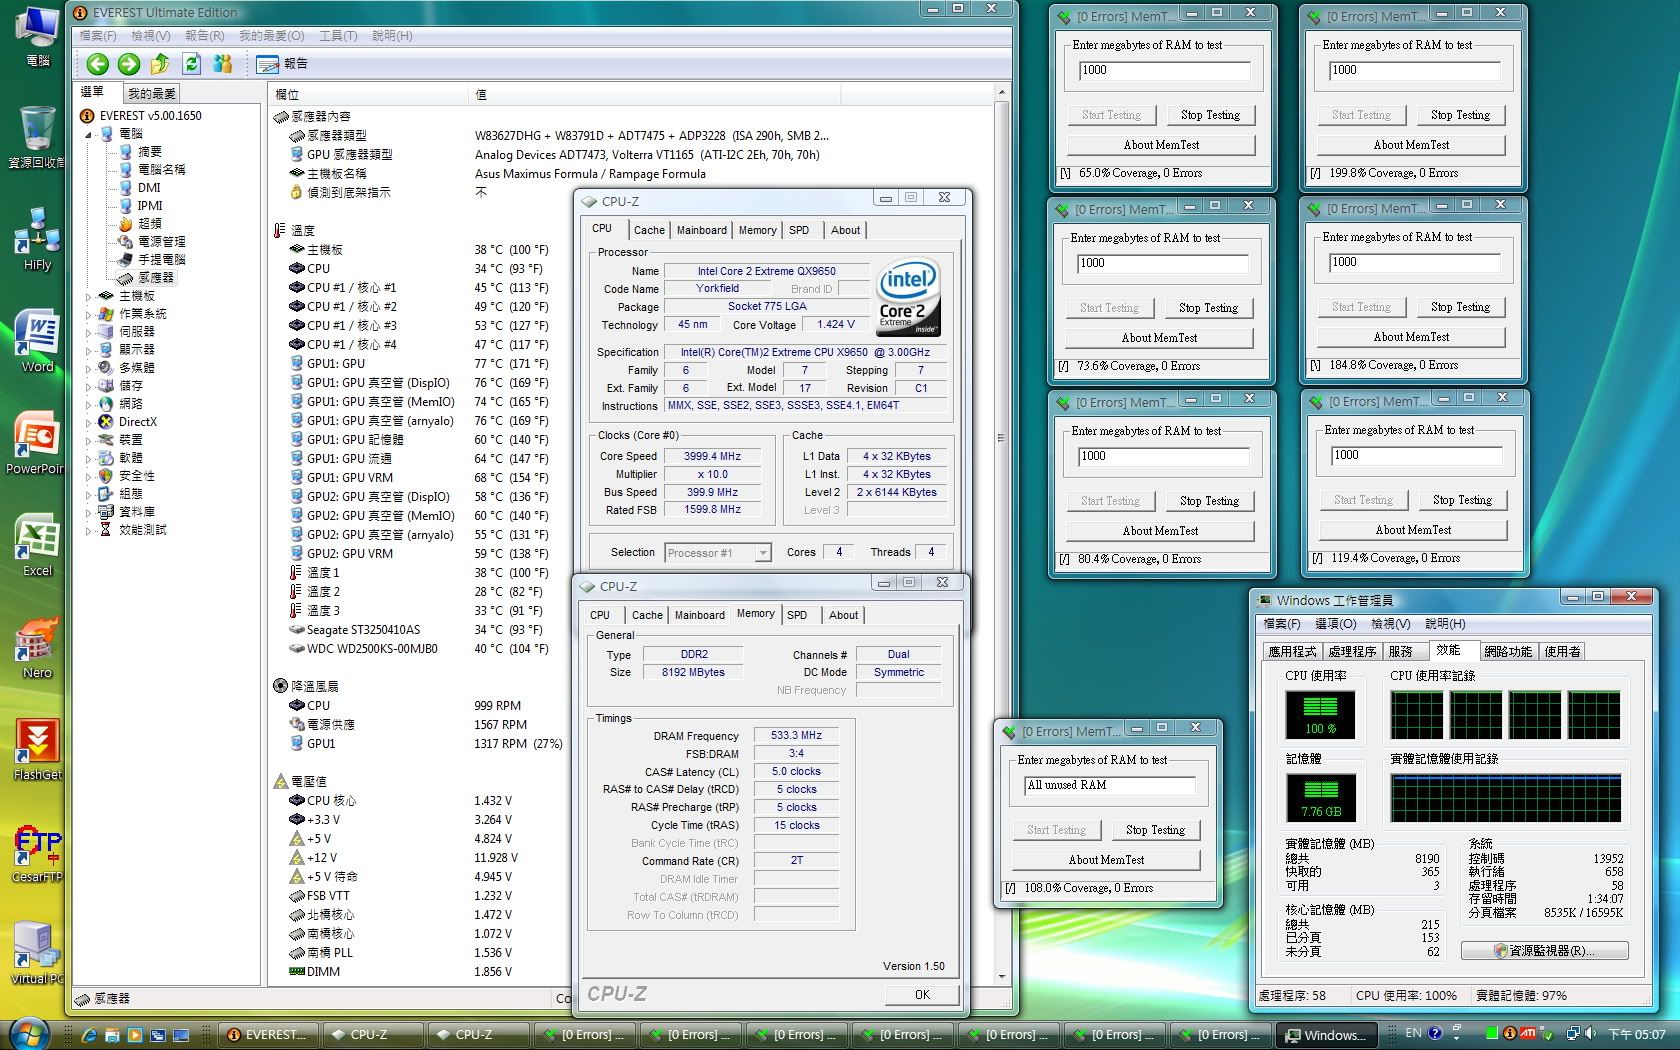Click the volume speaker tray icon

tap(1591, 1033)
